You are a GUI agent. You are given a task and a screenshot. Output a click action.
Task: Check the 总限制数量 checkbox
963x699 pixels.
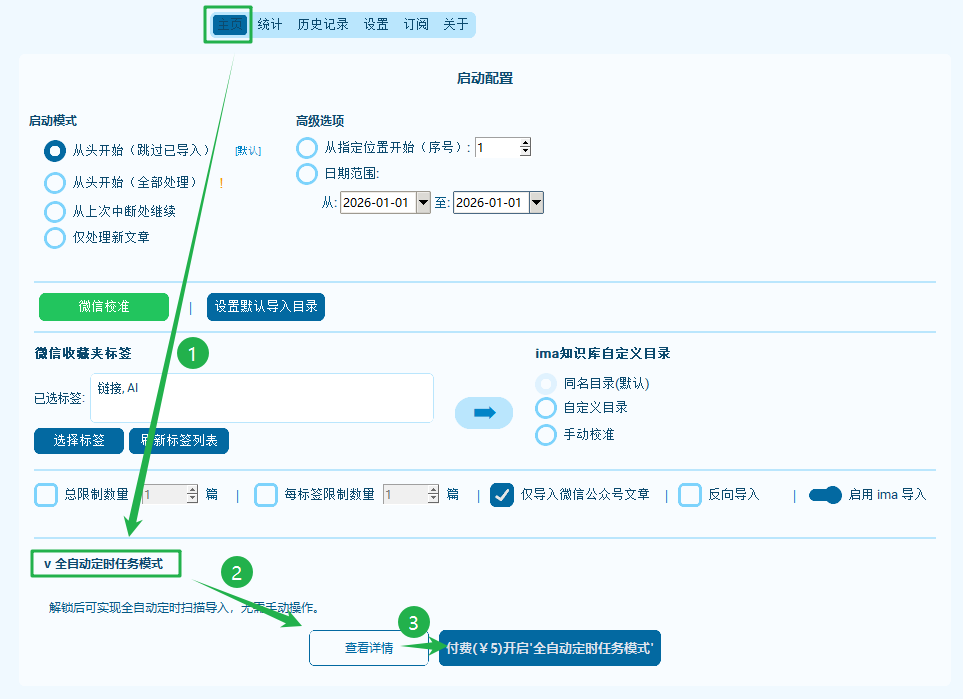pyautogui.click(x=46, y=495)
